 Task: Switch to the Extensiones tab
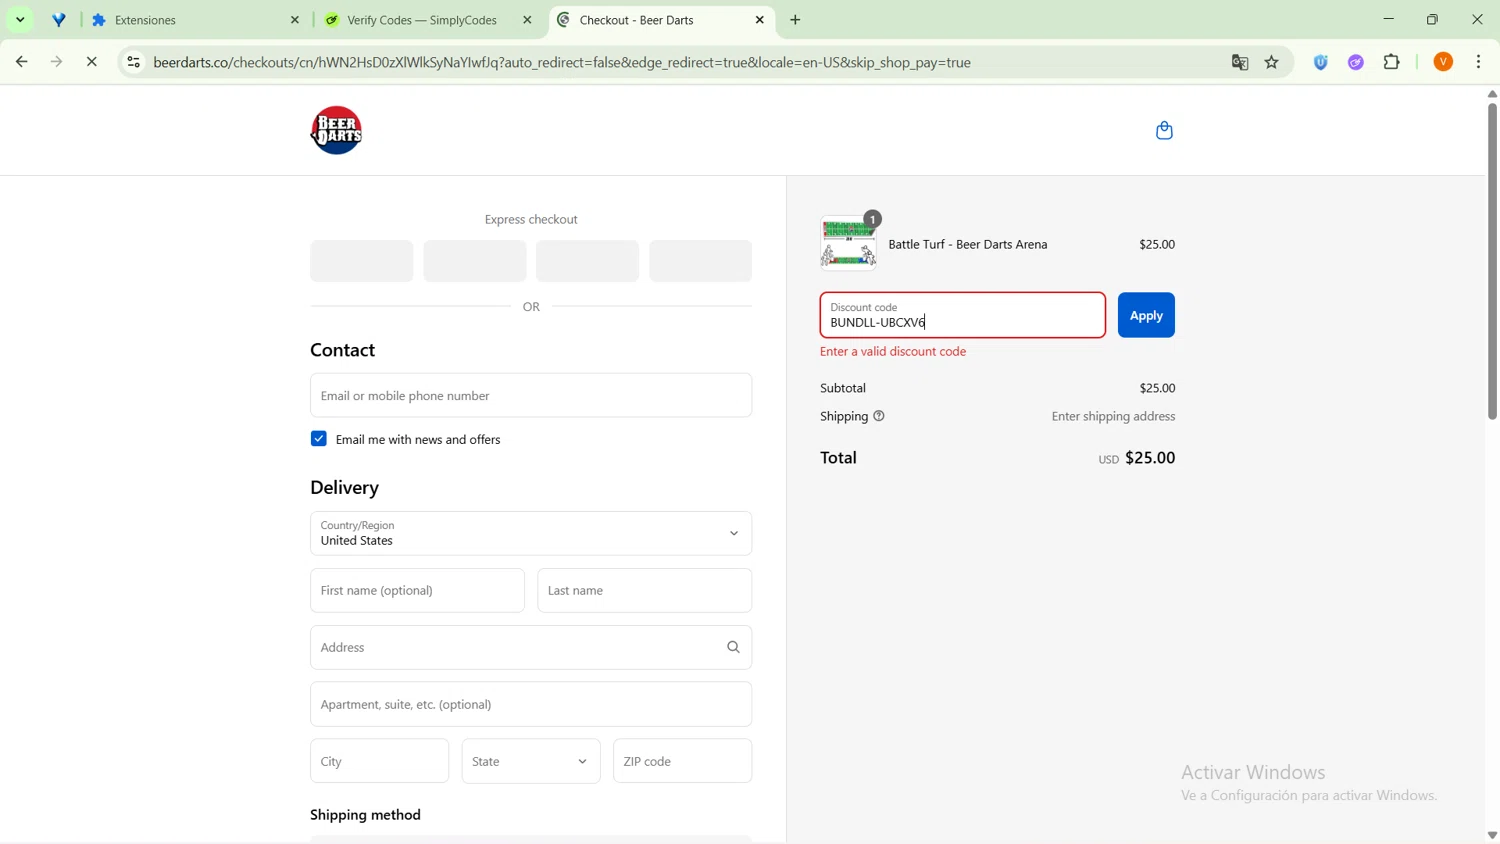click(196, 20)
